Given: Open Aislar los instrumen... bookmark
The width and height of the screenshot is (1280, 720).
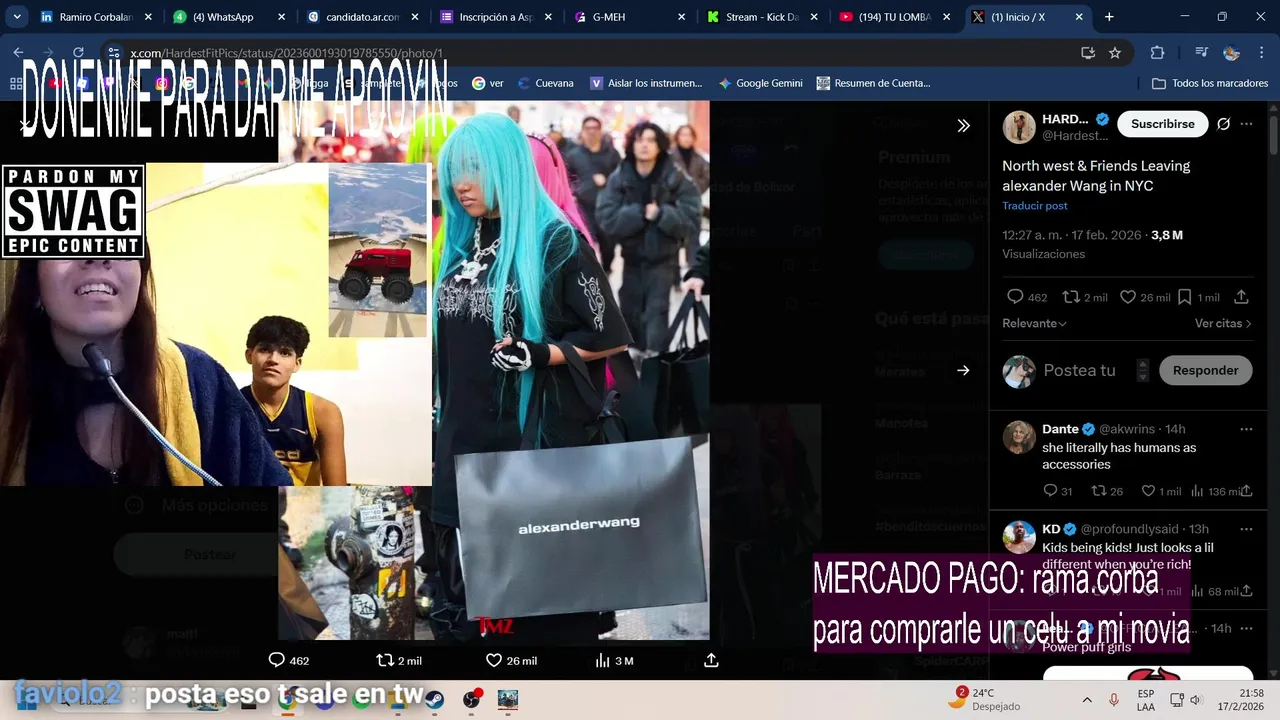Looking at the screenshot, I should [x=646, y=83].
